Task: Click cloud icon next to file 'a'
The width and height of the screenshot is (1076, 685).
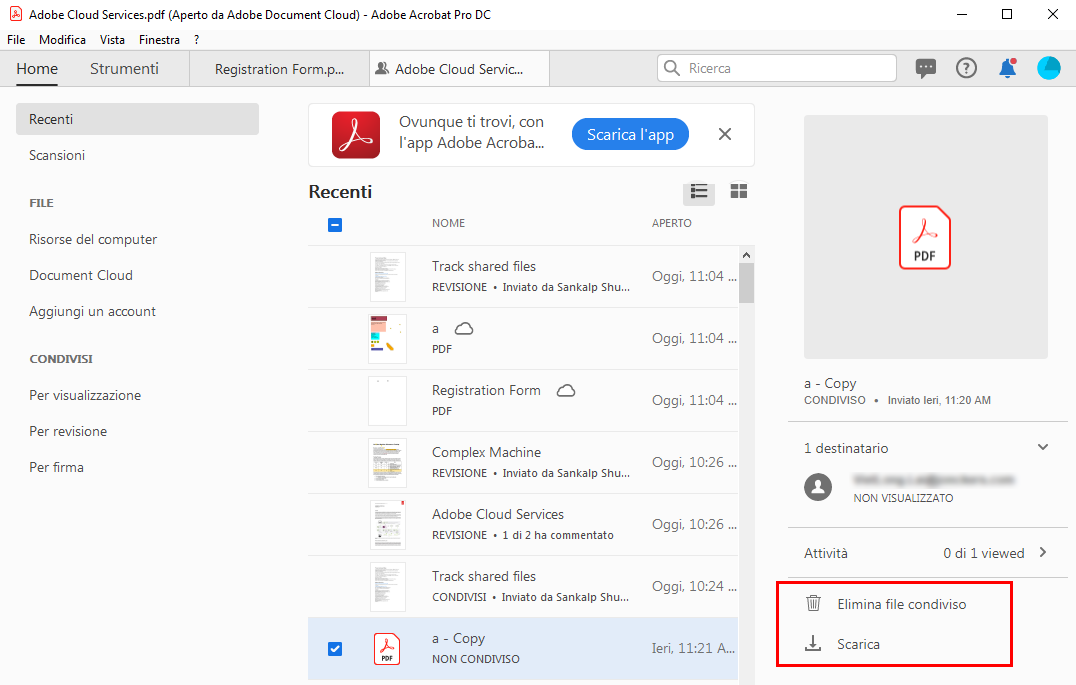Action: click(464, 329)
